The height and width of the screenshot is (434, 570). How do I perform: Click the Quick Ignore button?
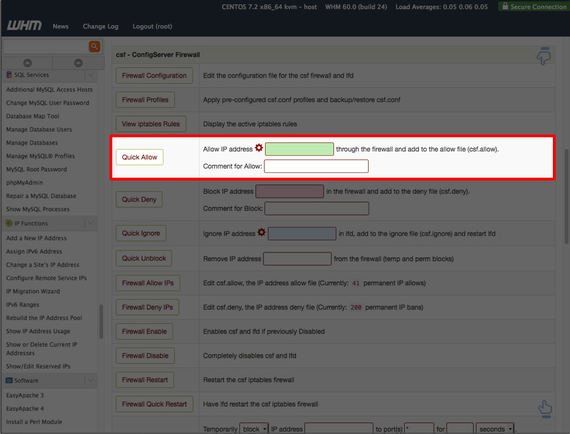(141, 233)
